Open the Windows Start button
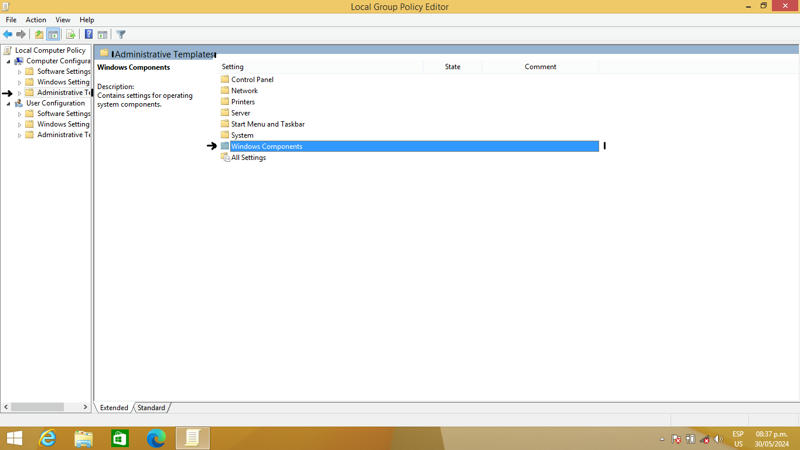The image size is (800, 450). [14, 438]
